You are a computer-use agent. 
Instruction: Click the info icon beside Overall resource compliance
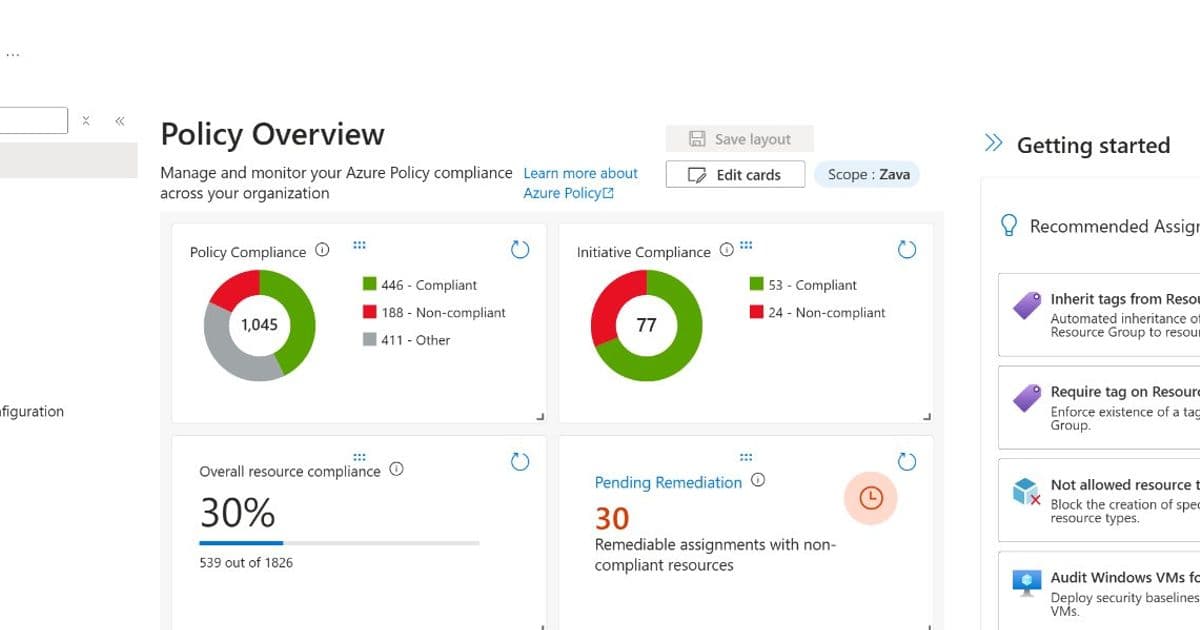[396, 467]
